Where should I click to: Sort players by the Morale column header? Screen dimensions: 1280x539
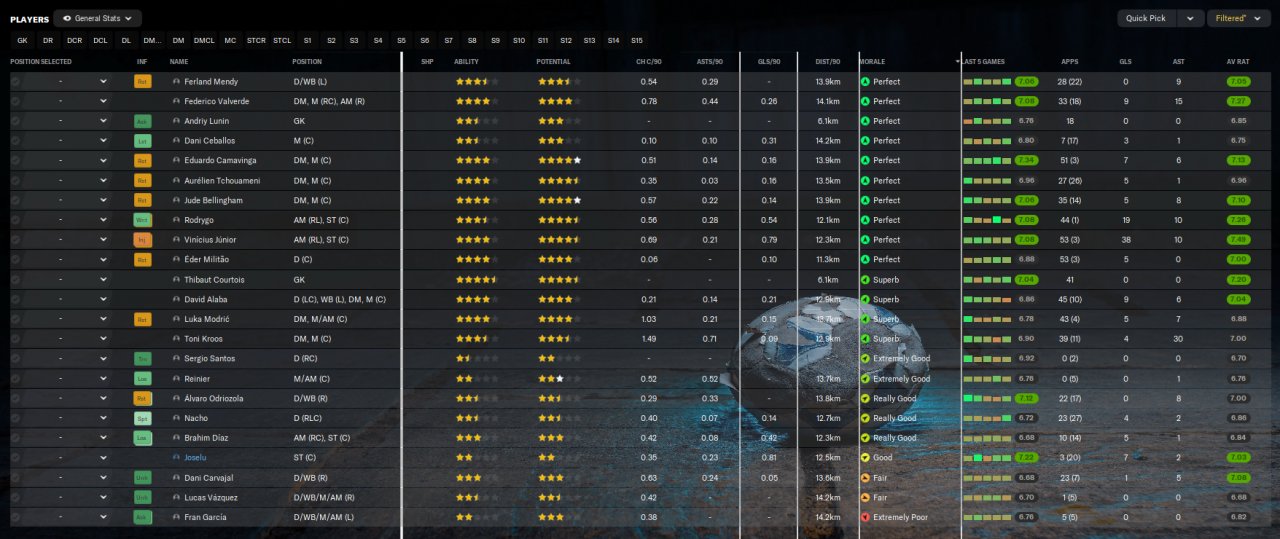coord(872,62)
